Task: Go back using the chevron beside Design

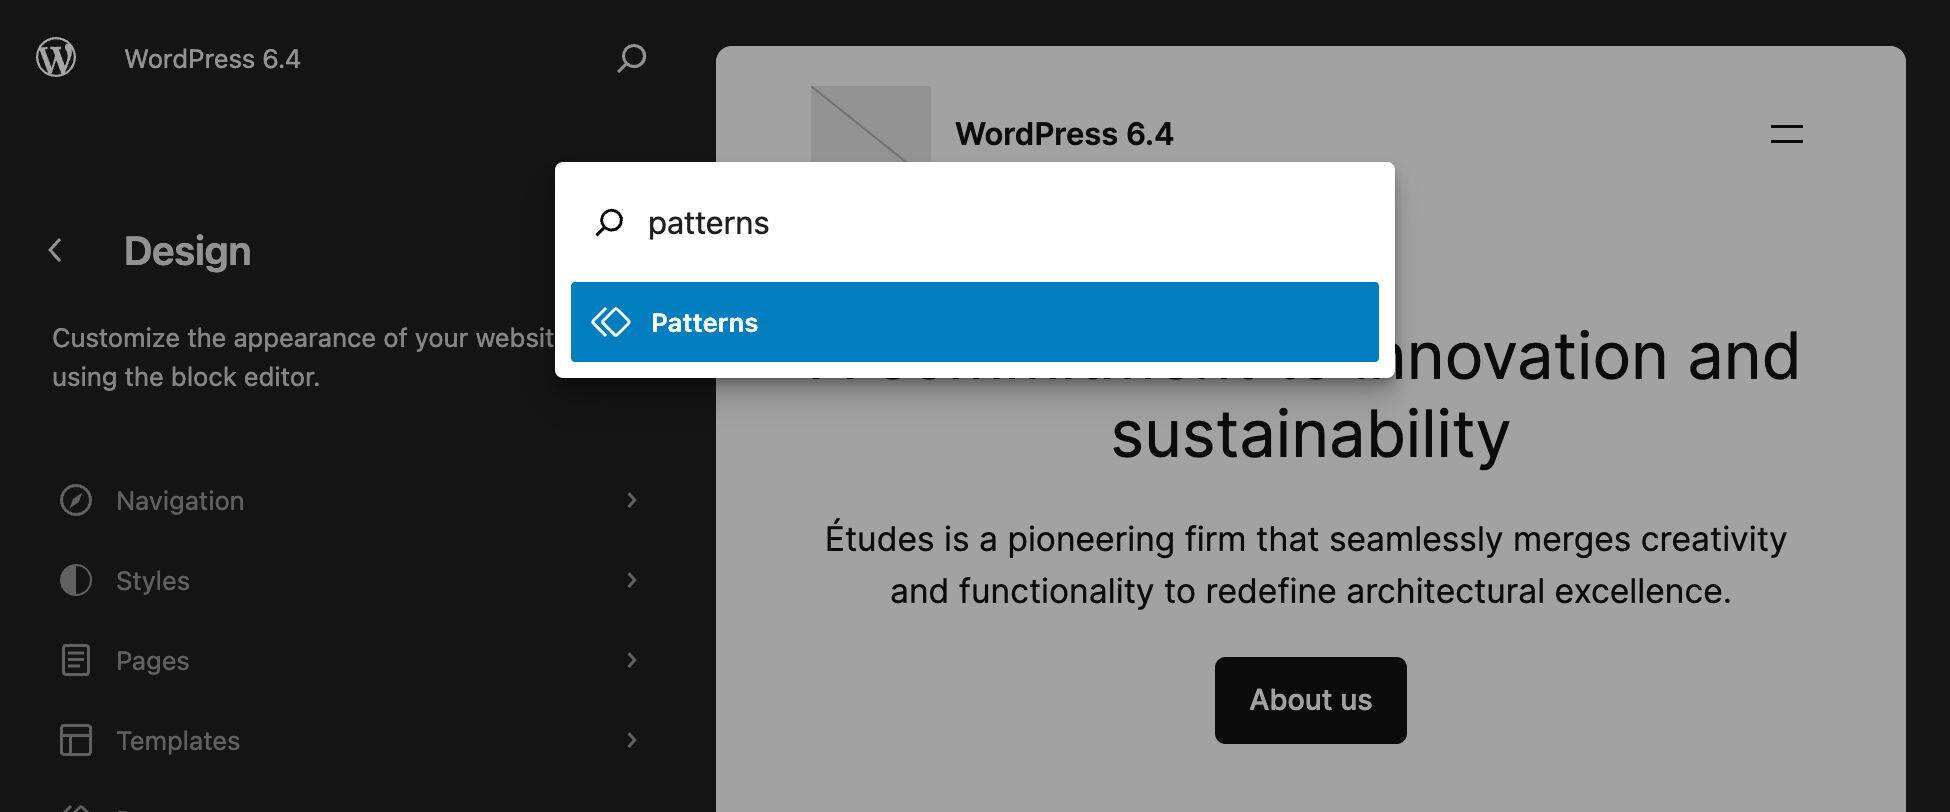Action: click(x=56, y=251)
